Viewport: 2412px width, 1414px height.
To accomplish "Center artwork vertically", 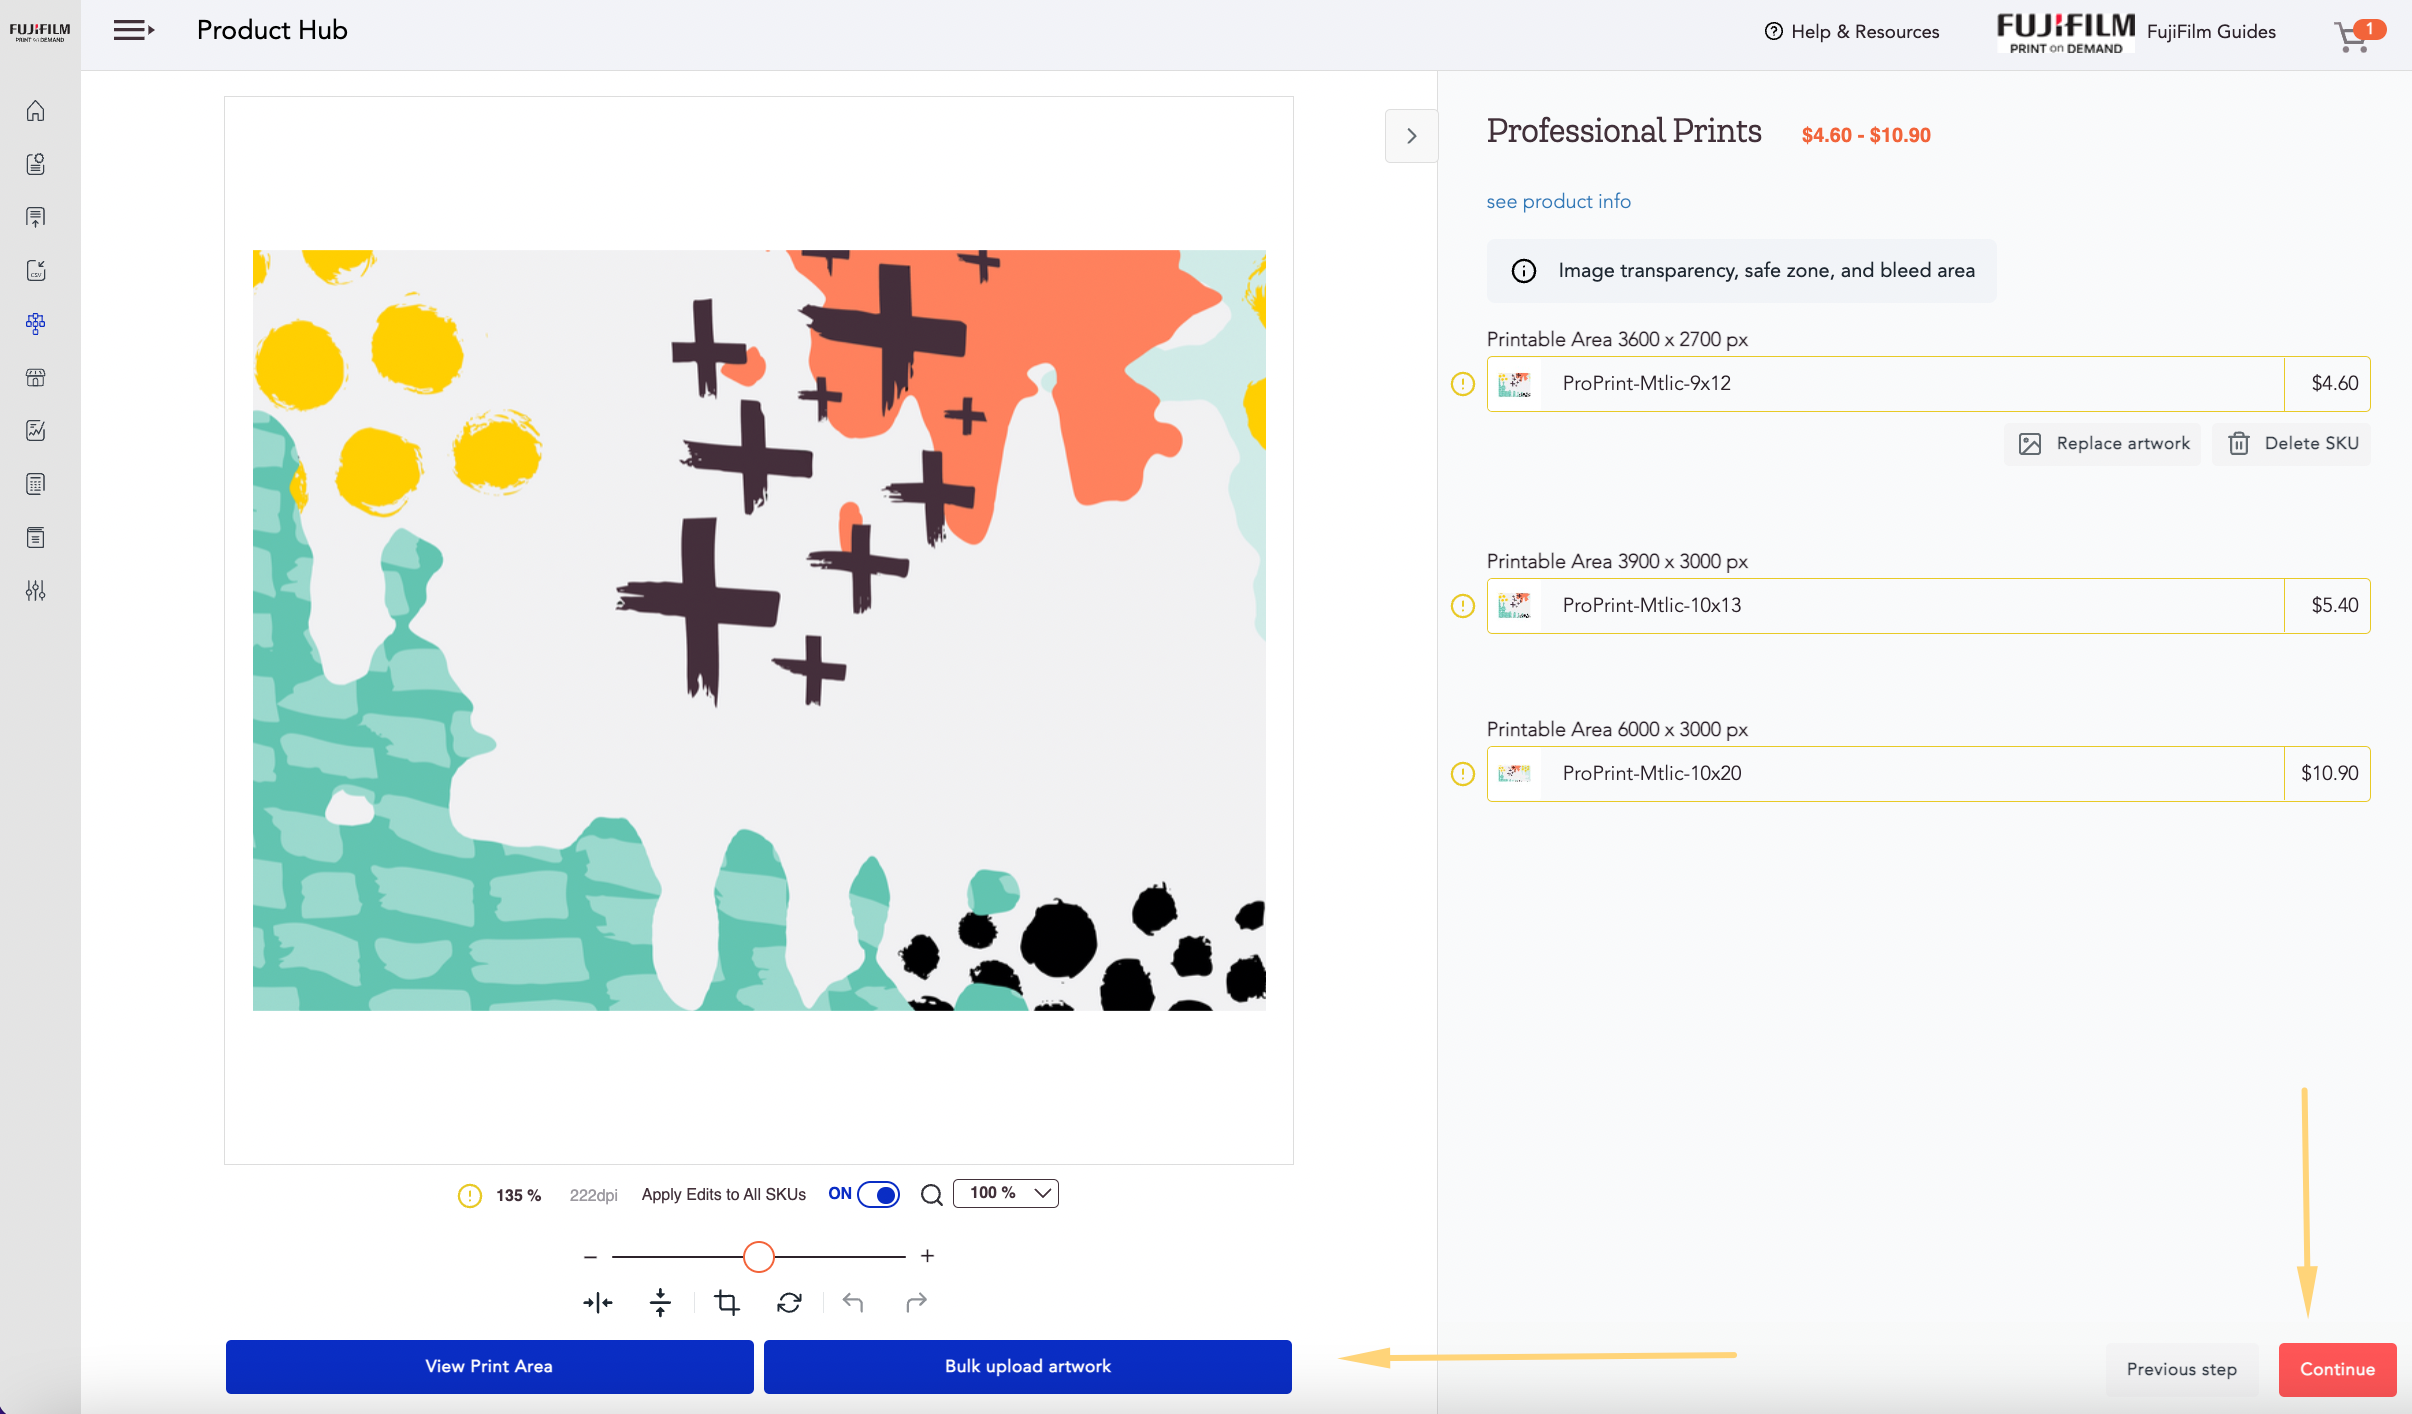I will coord(660,1303).
